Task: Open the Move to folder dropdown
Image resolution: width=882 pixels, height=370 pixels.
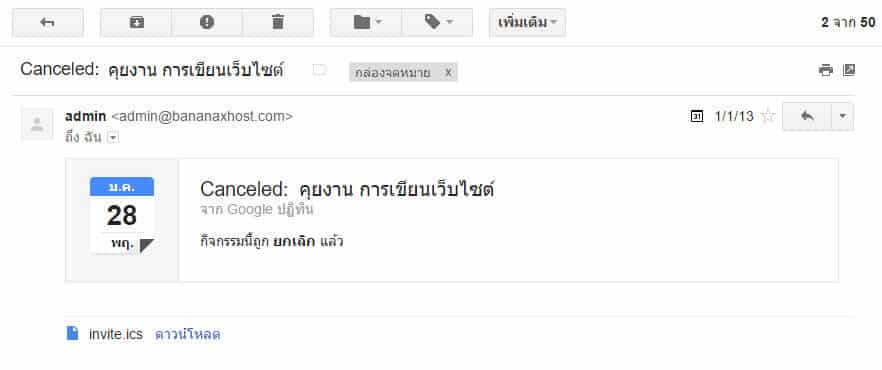Action: [366, 22]
